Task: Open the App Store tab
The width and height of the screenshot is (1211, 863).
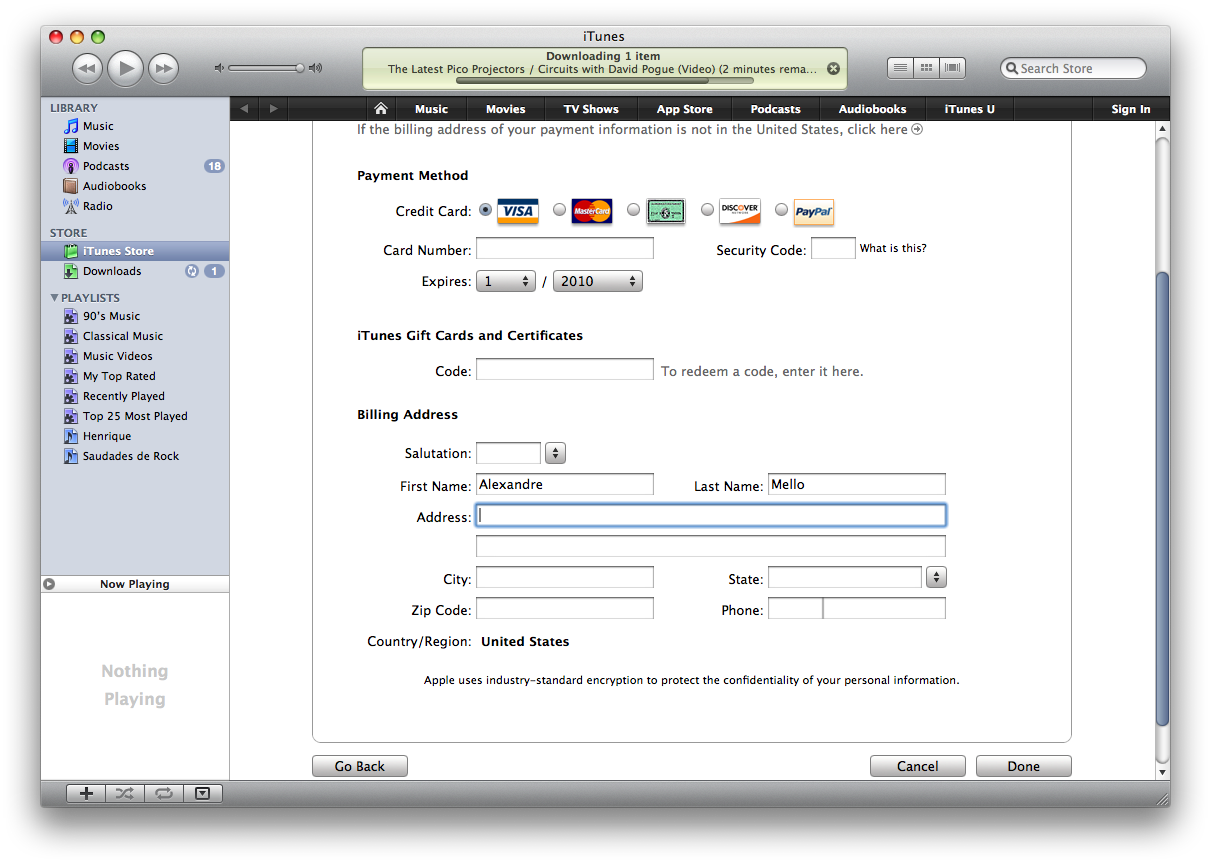Action: (x=684, y=109)
